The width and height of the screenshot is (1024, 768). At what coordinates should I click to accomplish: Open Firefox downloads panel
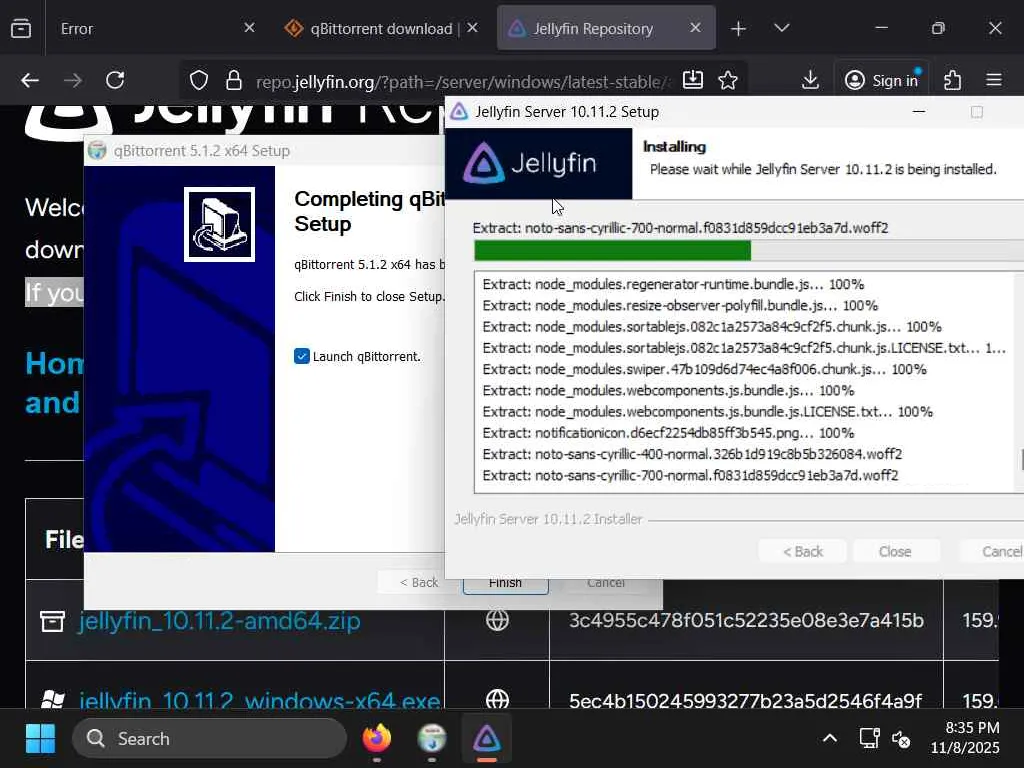coord(810,80)
